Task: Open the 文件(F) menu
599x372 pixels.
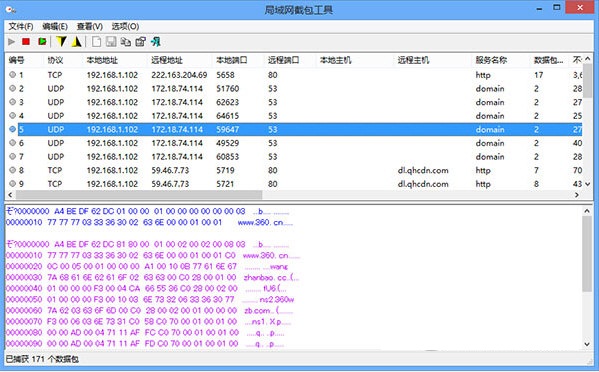Action: (x=21, y=26)
